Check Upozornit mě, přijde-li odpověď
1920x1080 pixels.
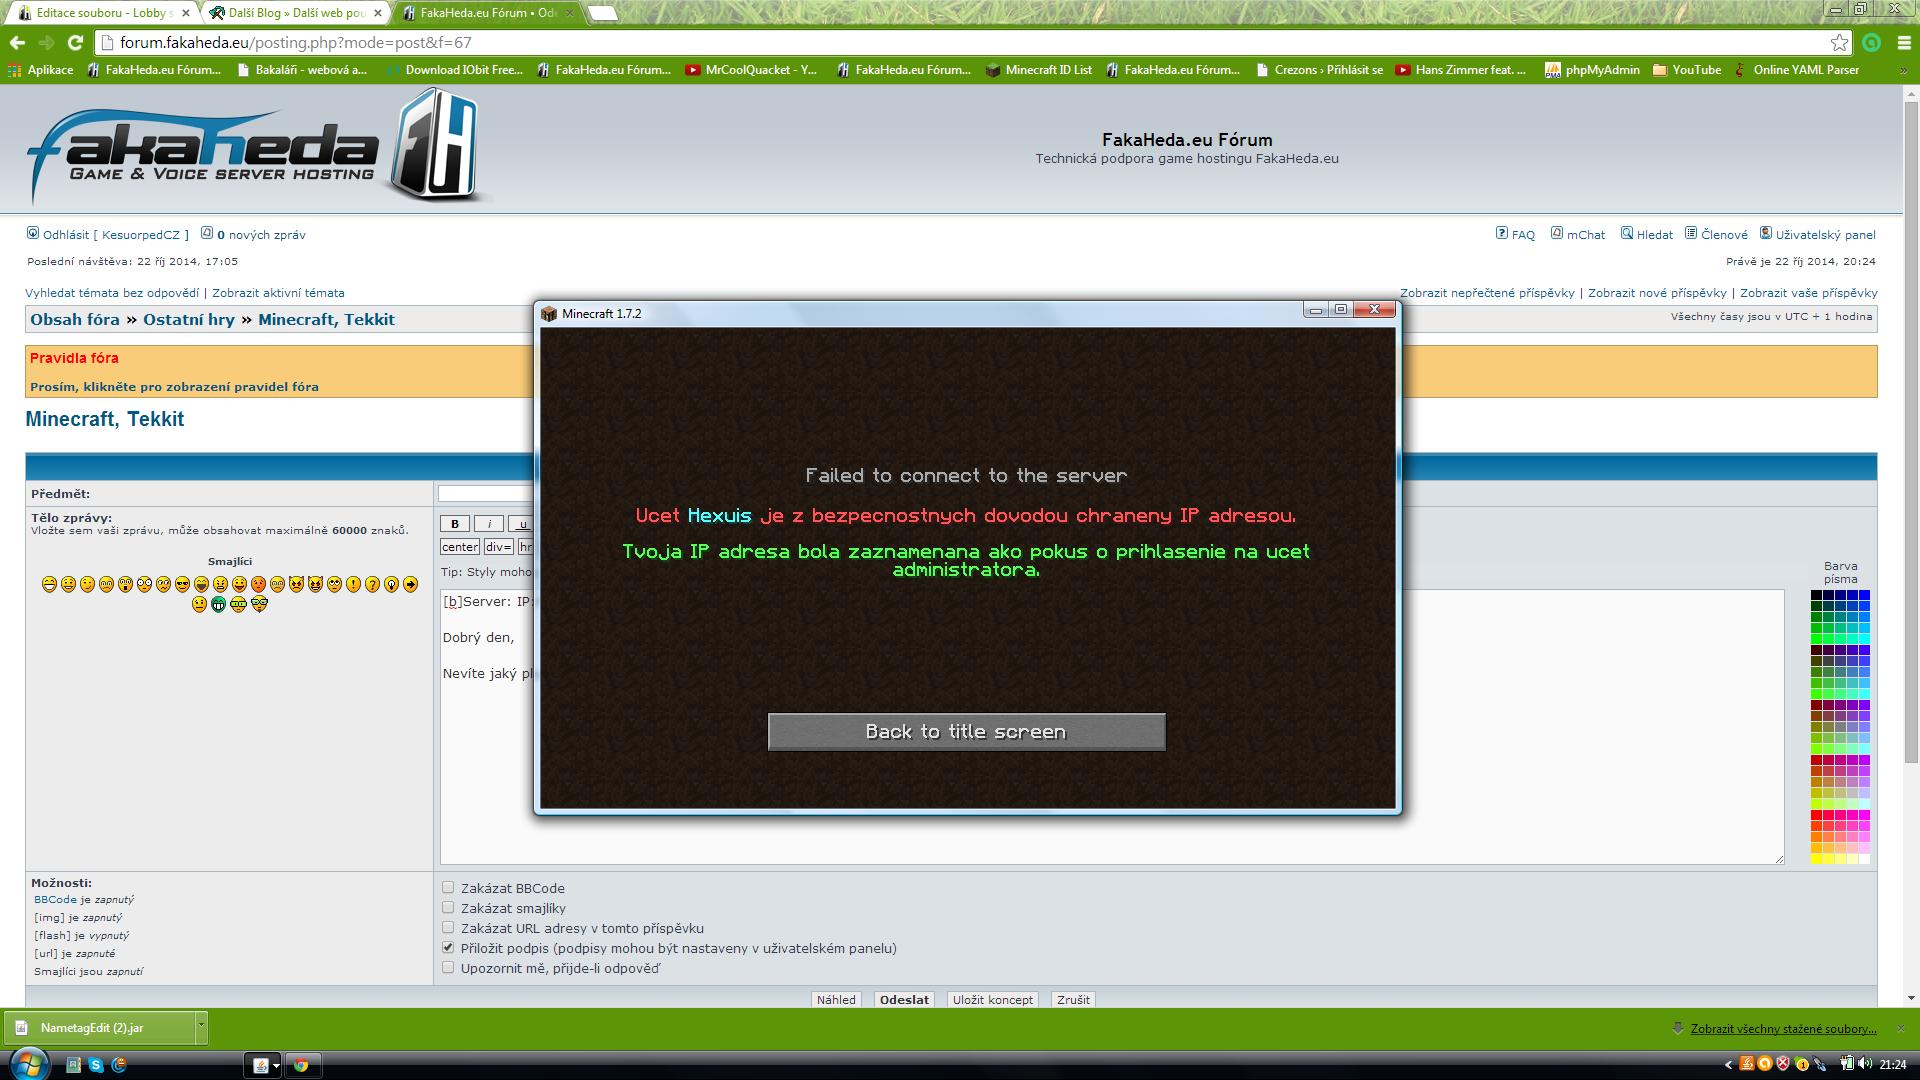point(448,967)
